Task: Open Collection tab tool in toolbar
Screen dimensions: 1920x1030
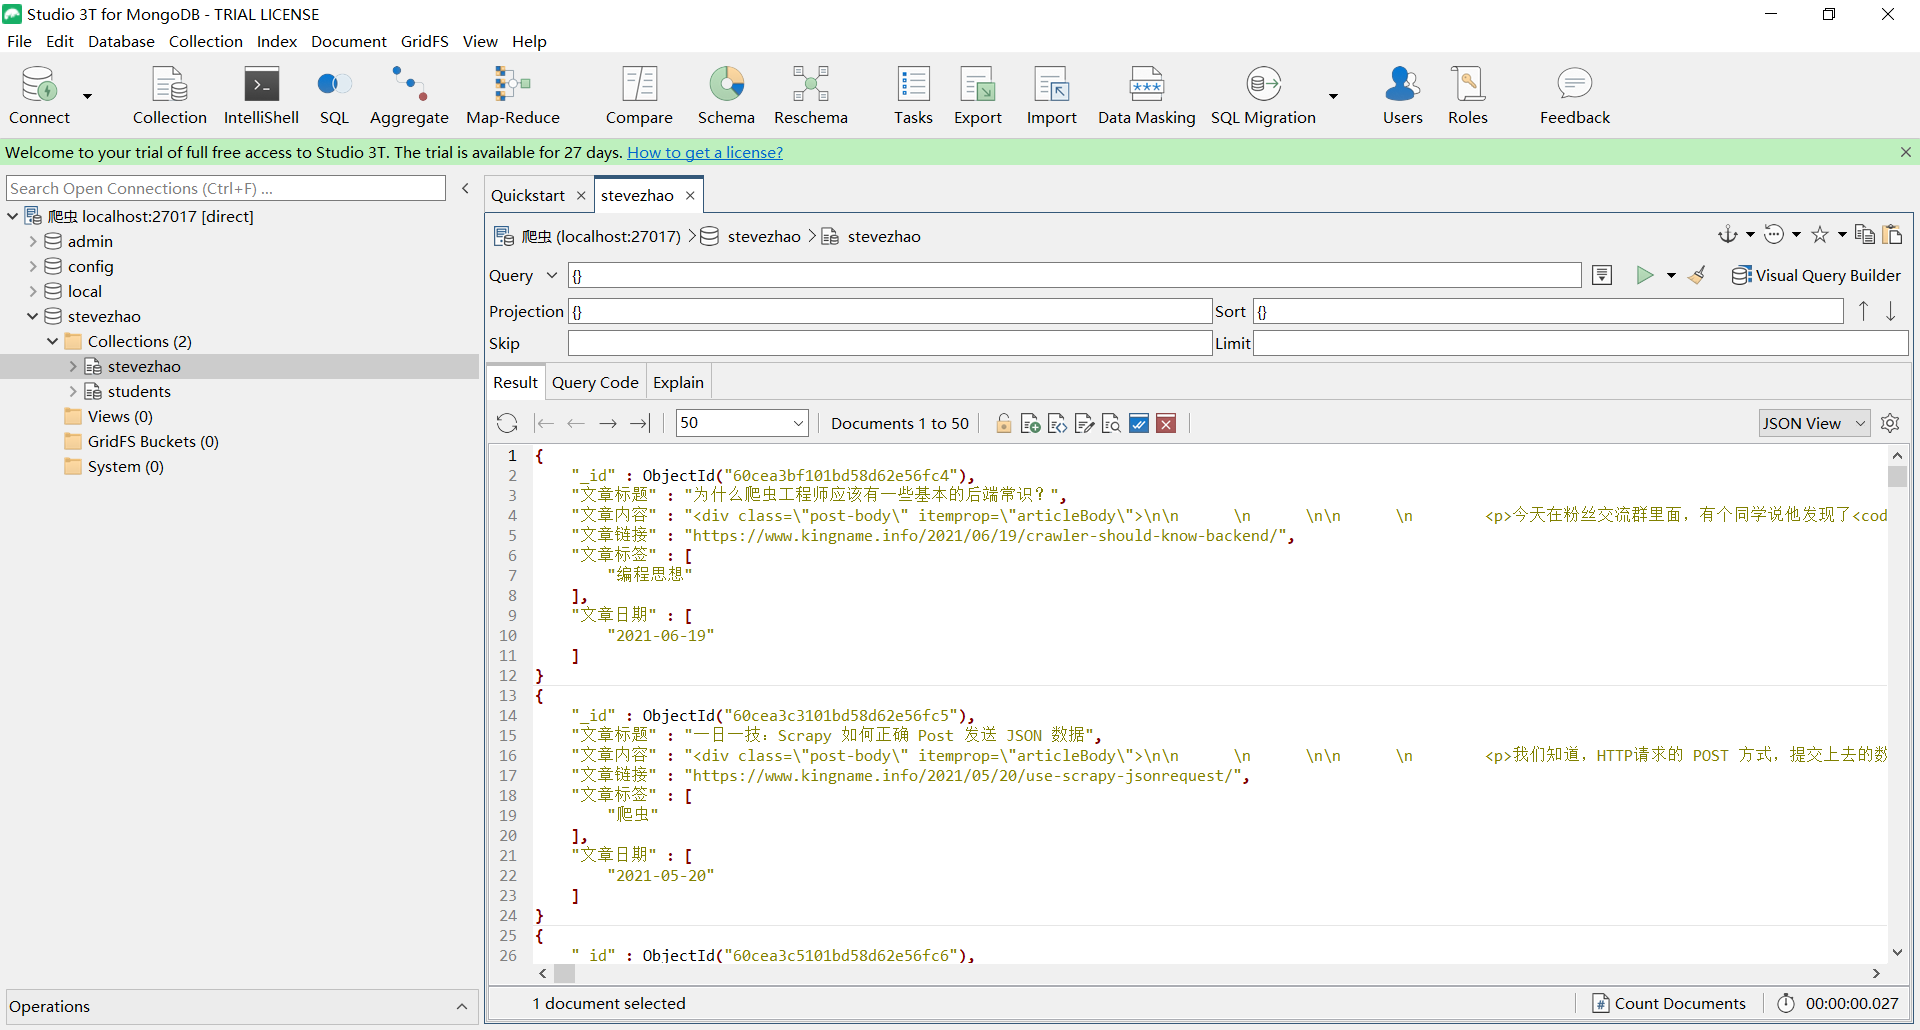Action: 170,95
